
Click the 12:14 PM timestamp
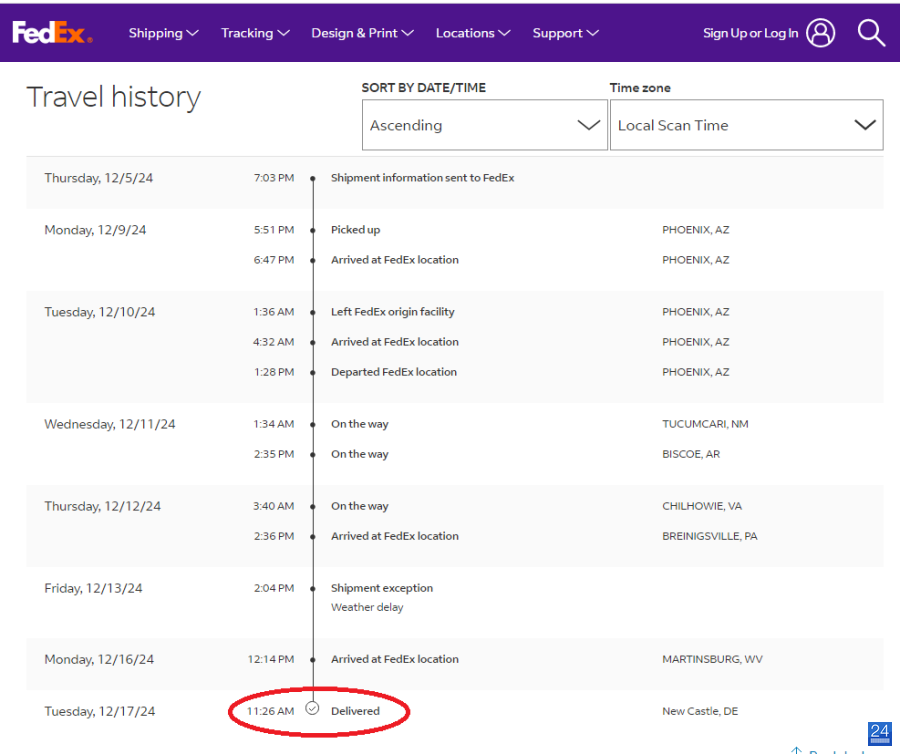pyautogui.click(x=271, y=659)
